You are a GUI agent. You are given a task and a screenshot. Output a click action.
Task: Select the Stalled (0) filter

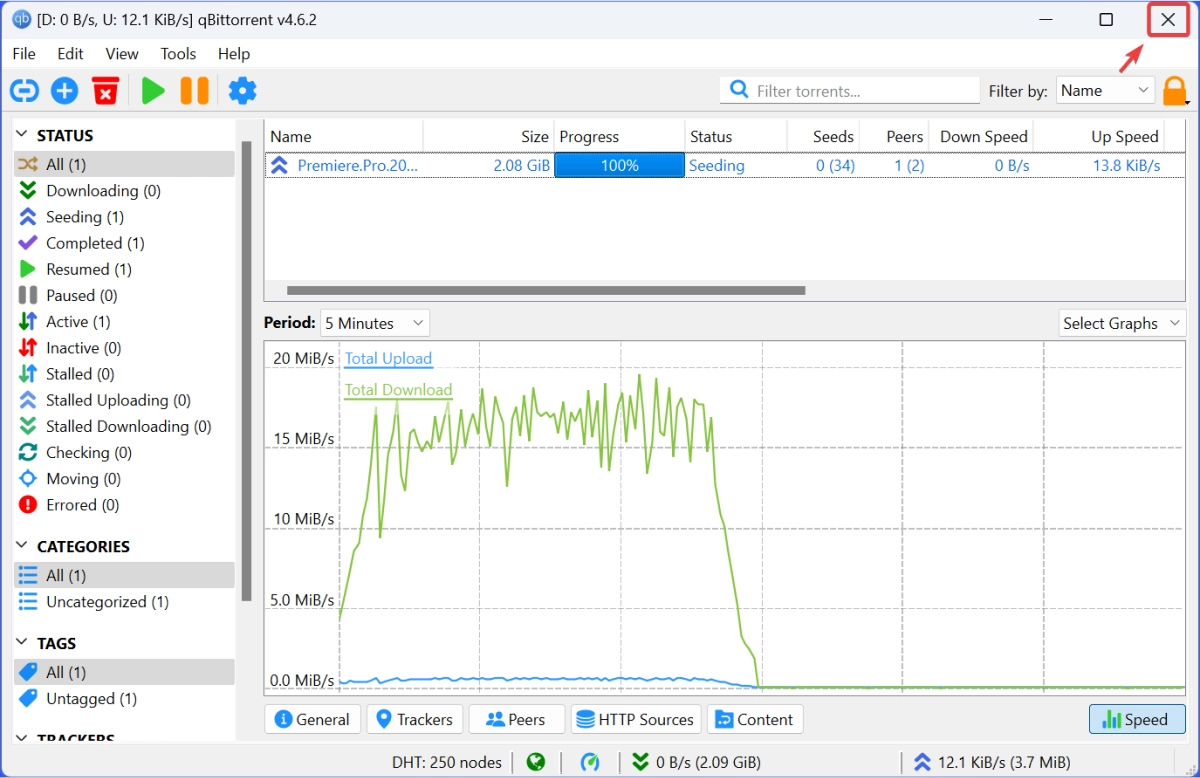(124, 374)
